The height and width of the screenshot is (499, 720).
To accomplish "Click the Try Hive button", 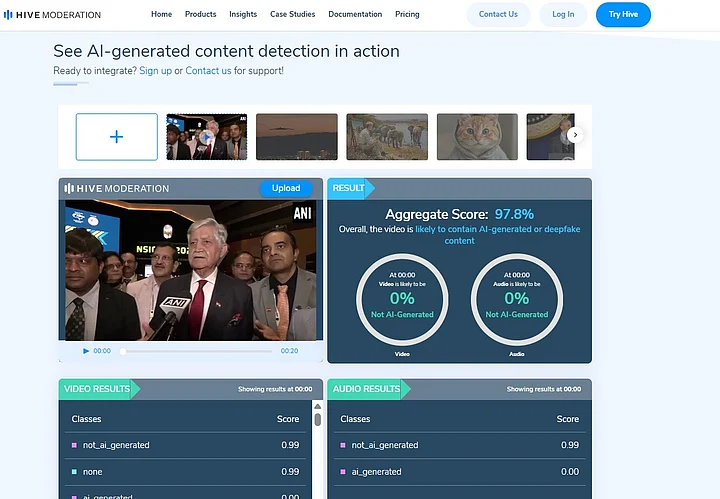I will [x=623, y=15].
